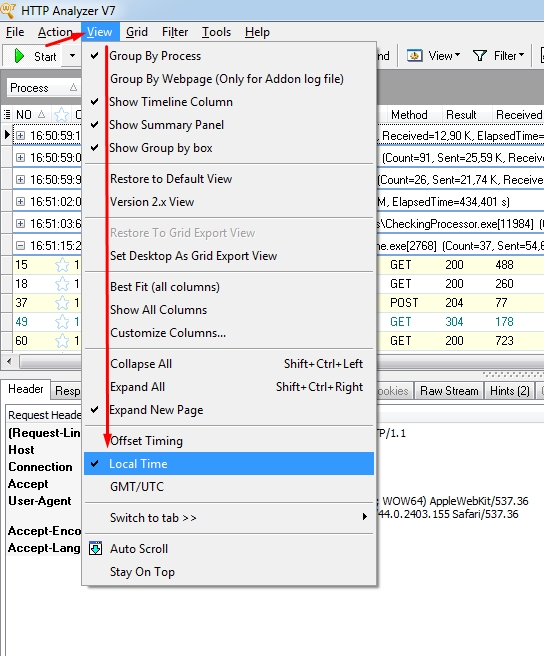This screenshot has width=544, height=656.
Task: Toggle Group By Process option
Action: point(229,56)
